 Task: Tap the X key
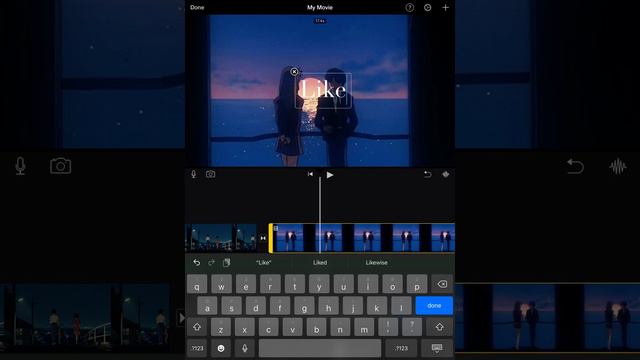click(x=245, y=327)
